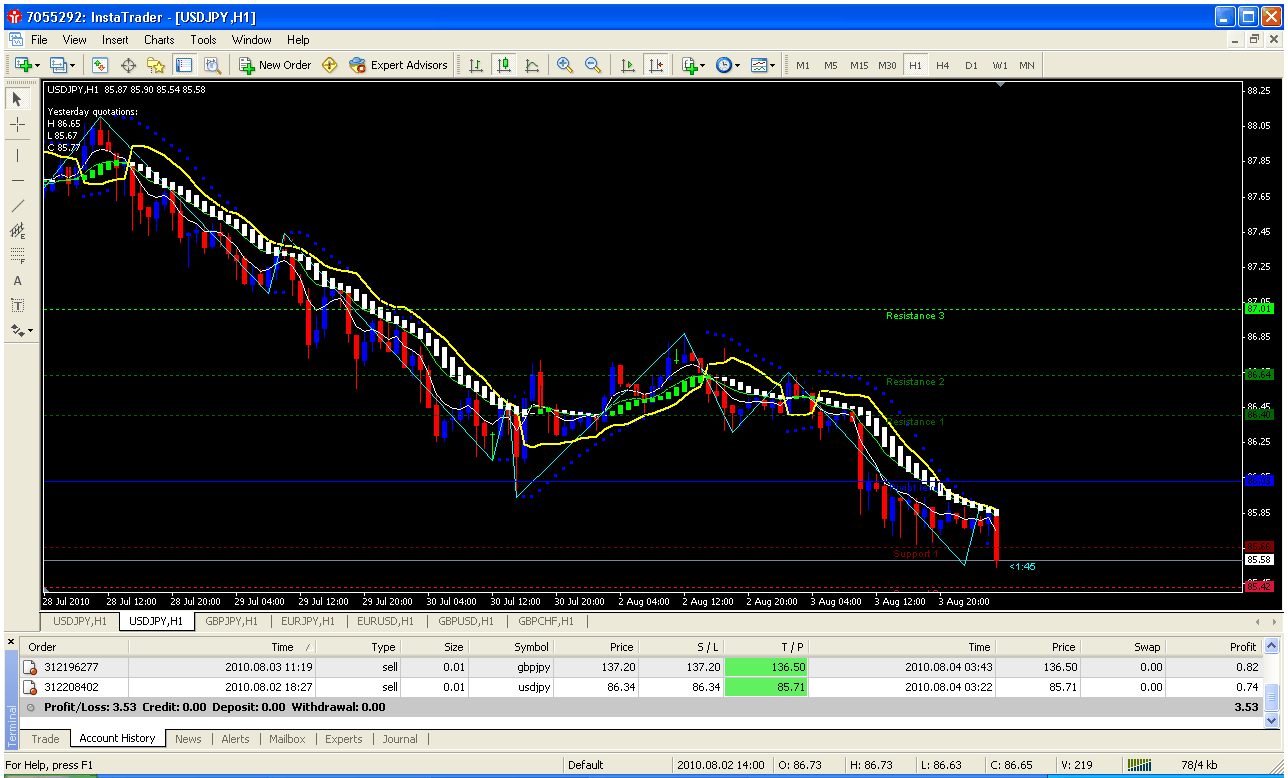Set timeframe to H4
The image size is (1288, 778).
pyautogui.click(x=942, y=65)
